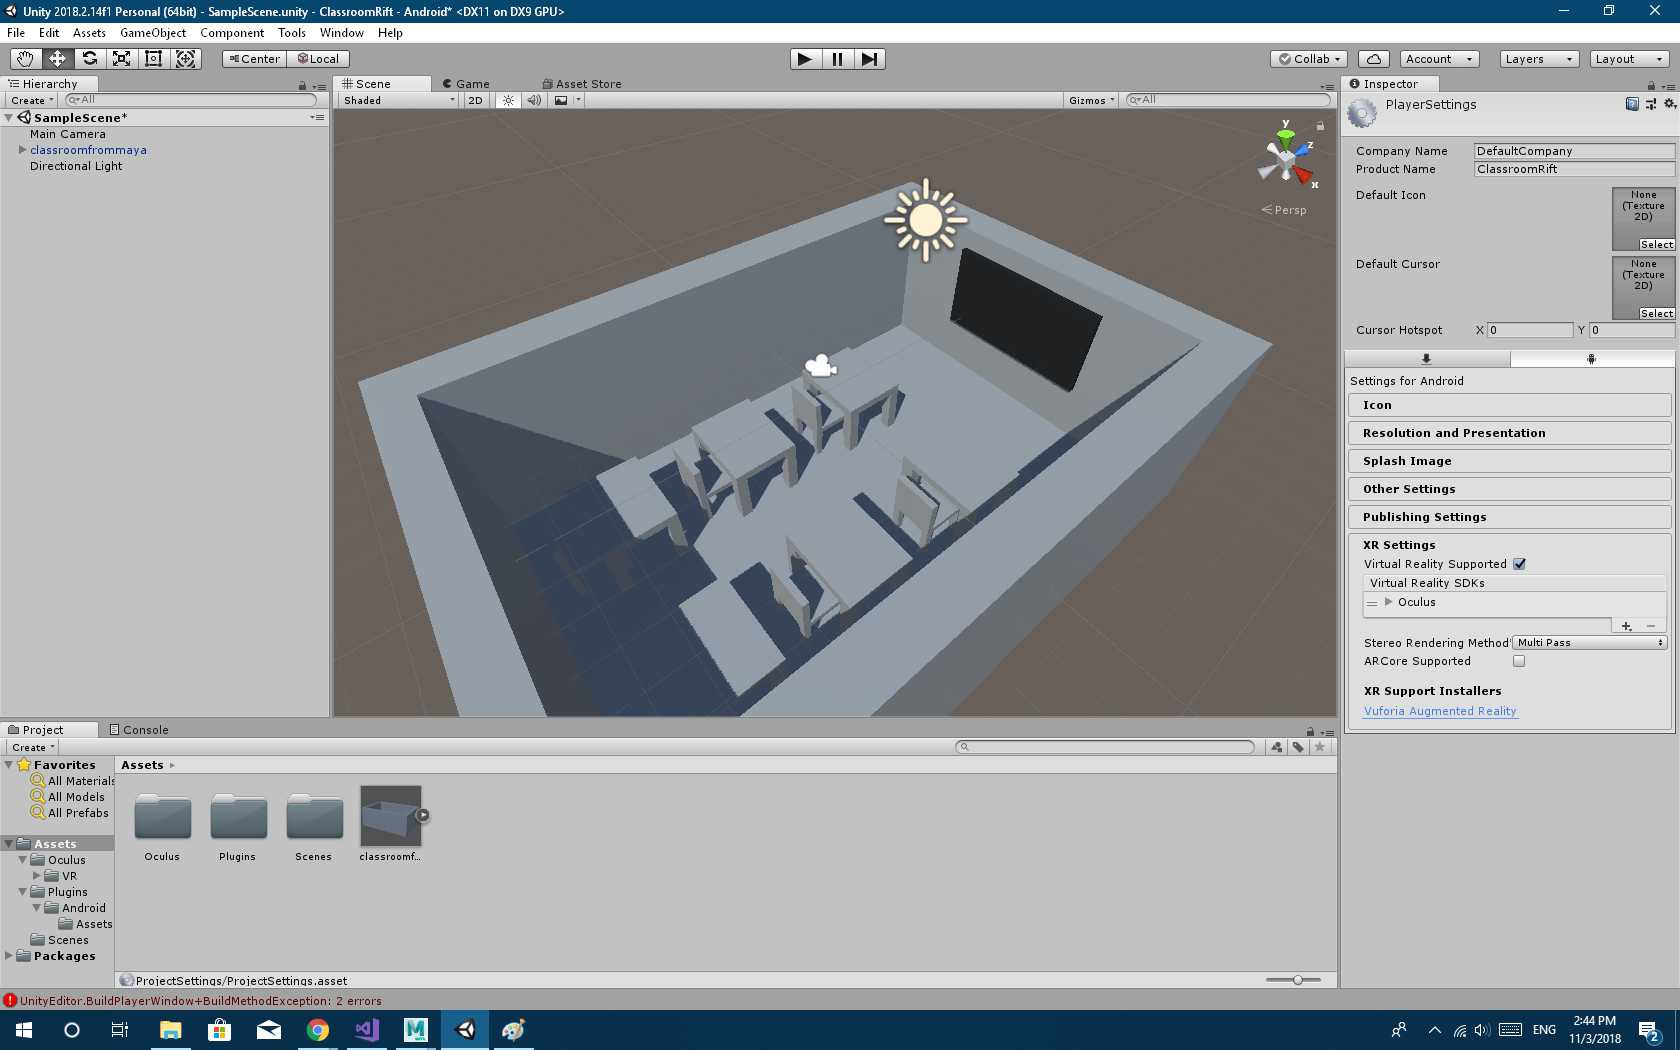Toggle the Center pivot mode button
The image size is (1680, 1050).
[255, 59]
